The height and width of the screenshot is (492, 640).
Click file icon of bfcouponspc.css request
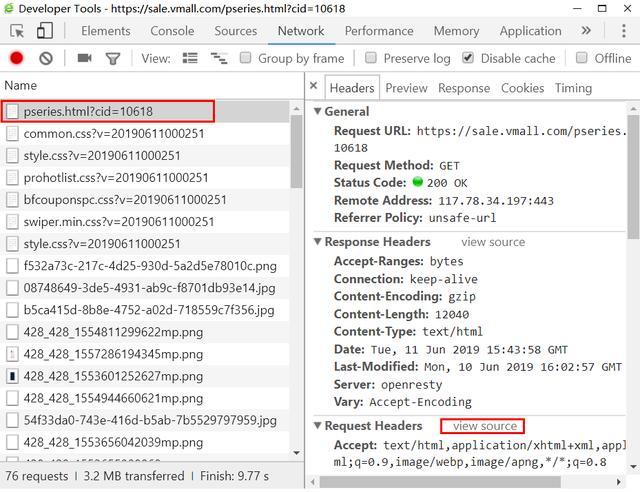point(13,200)
